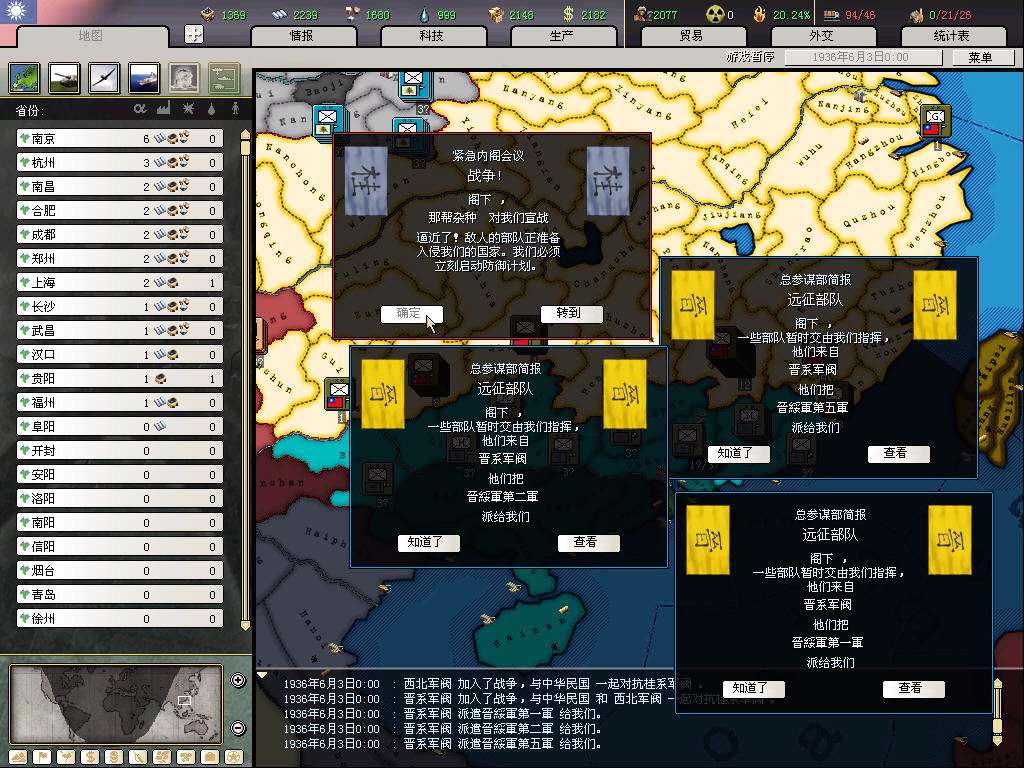
Task: Select 青岛 in province list
Action: coord(120,595)
